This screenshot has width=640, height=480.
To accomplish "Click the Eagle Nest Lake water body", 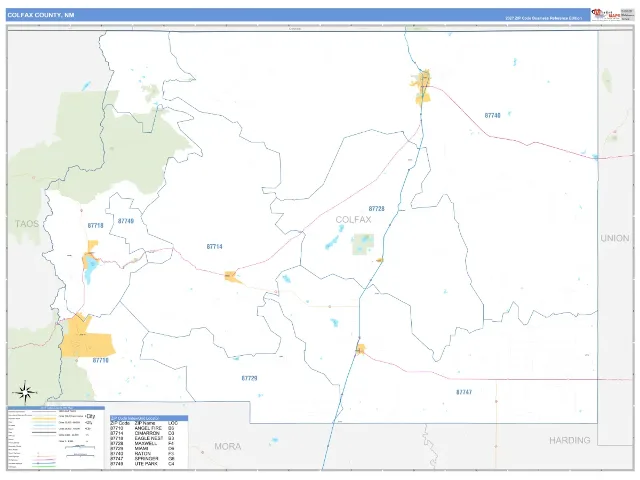I will (90, 269).
